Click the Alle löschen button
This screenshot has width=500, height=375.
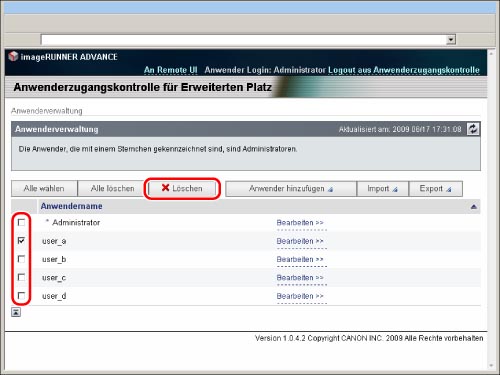tap(112, 189)
